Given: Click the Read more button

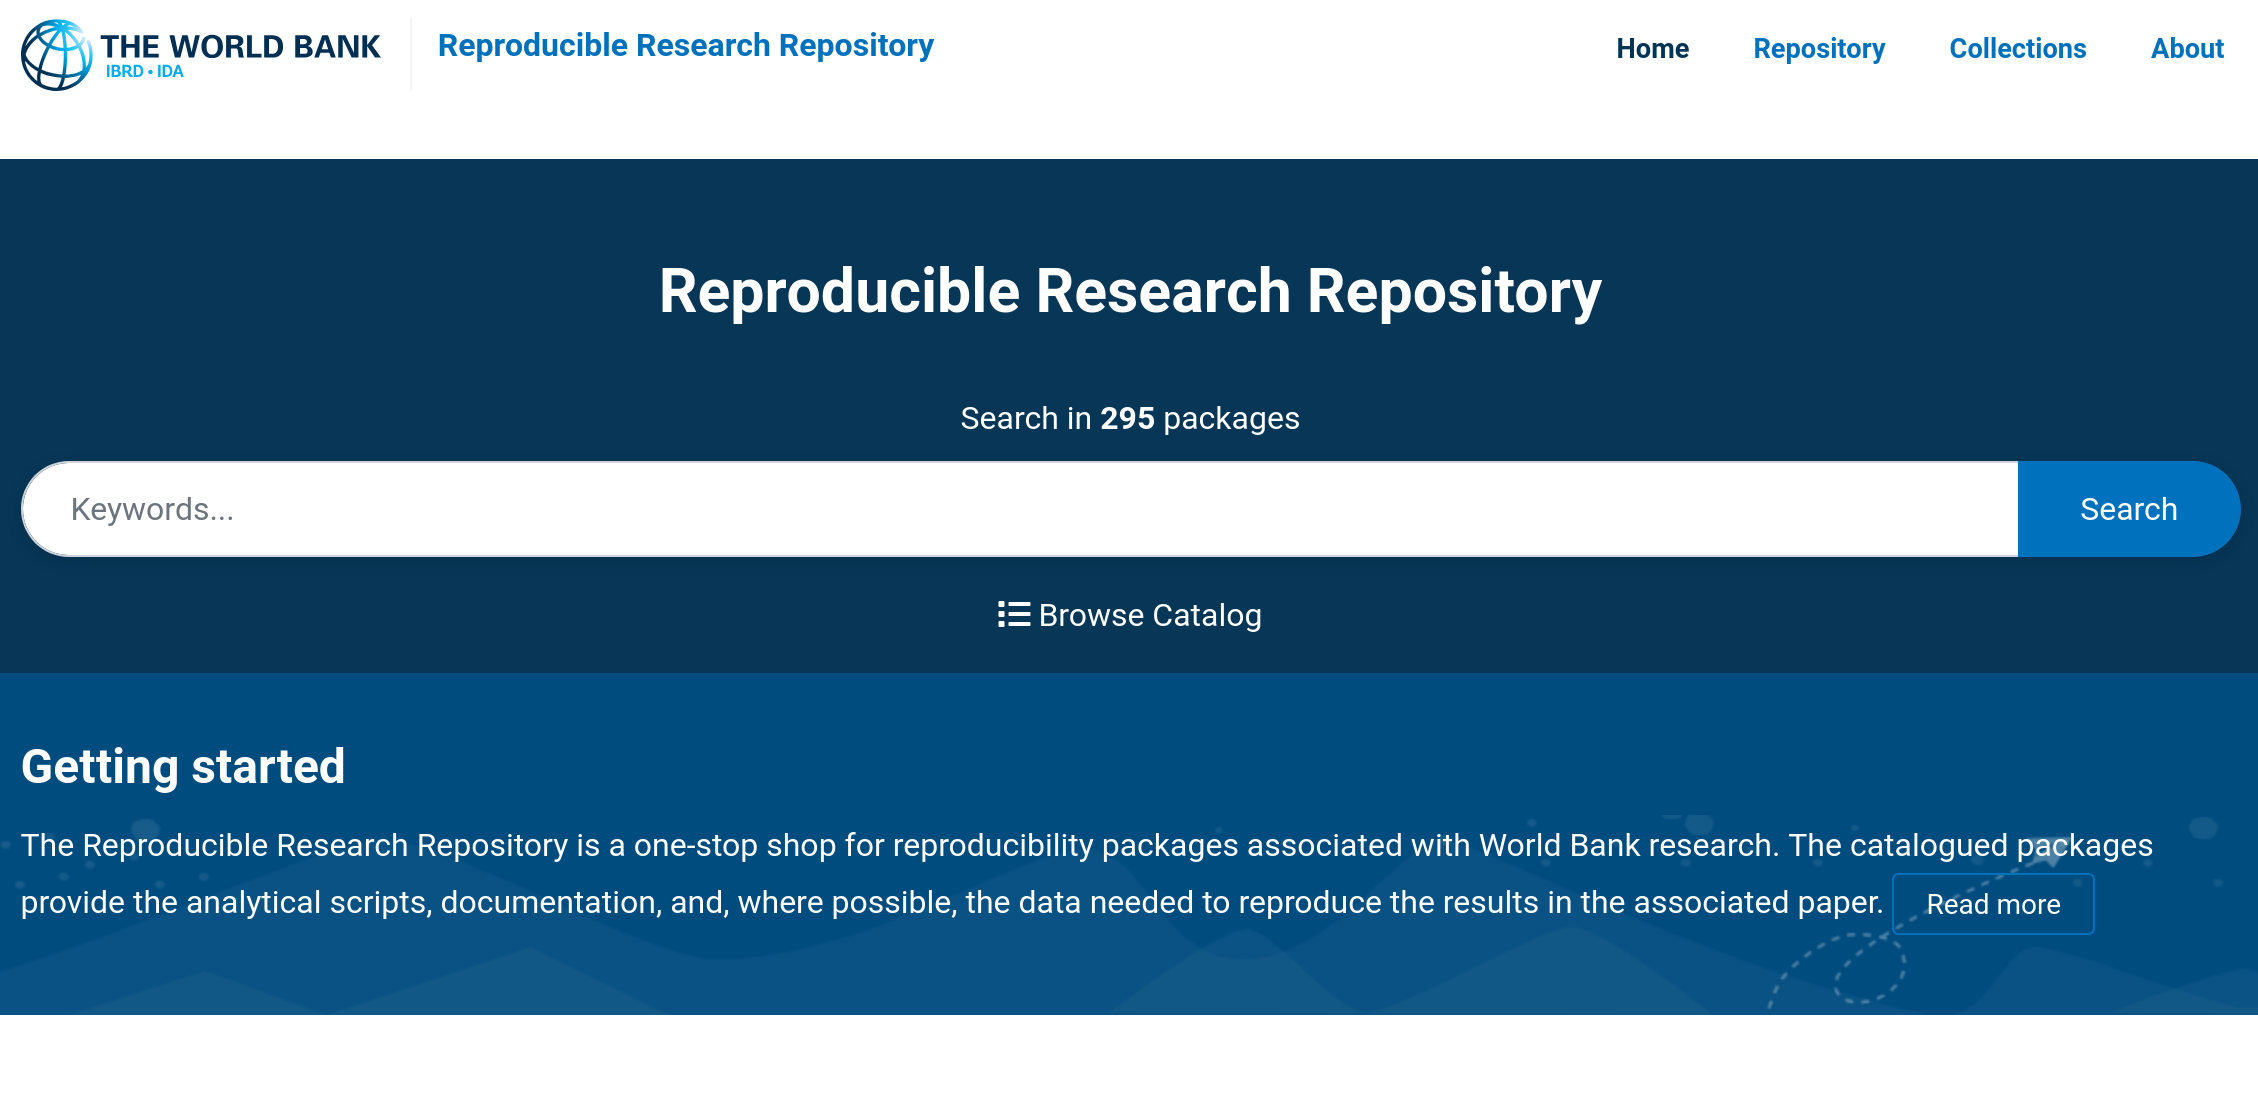Looking at the screenshot, I should point(1992,904).
